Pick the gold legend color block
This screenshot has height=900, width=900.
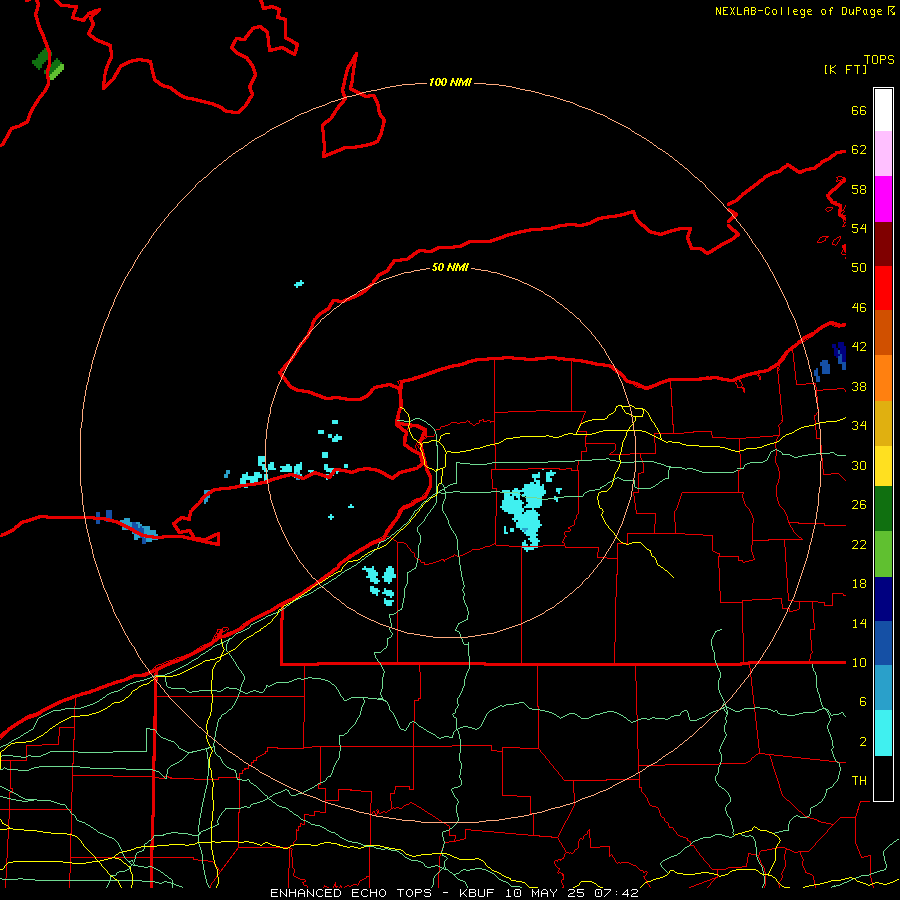pos(883,423)
